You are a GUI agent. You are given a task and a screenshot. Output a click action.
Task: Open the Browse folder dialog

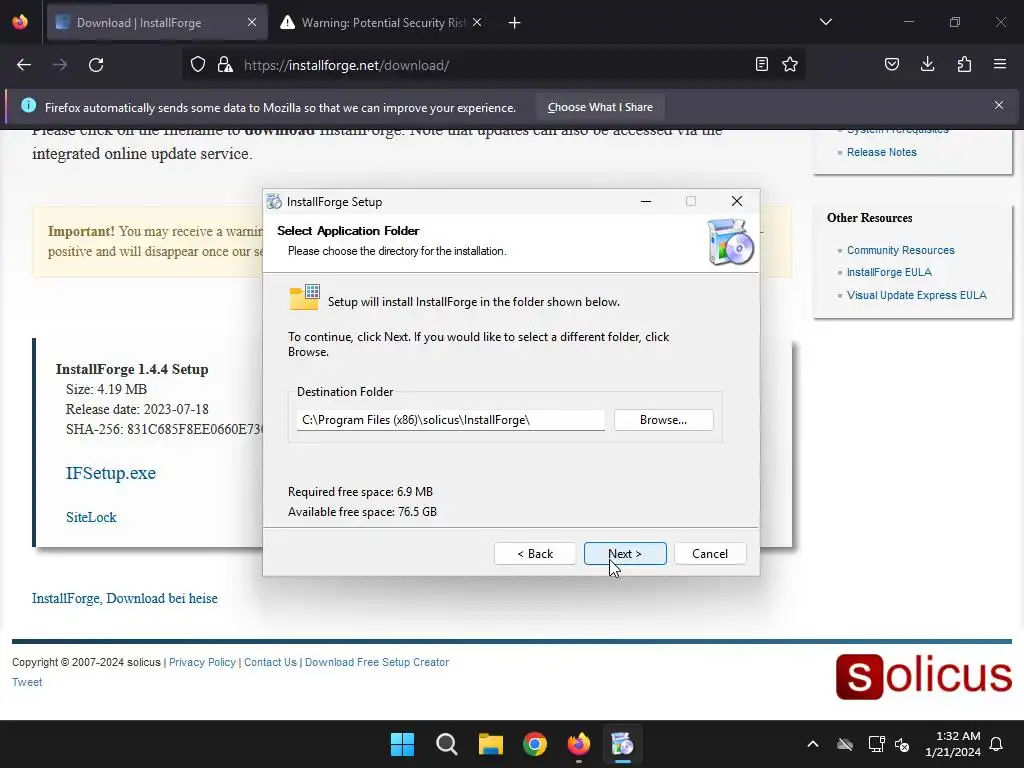[x=664, y=420]
